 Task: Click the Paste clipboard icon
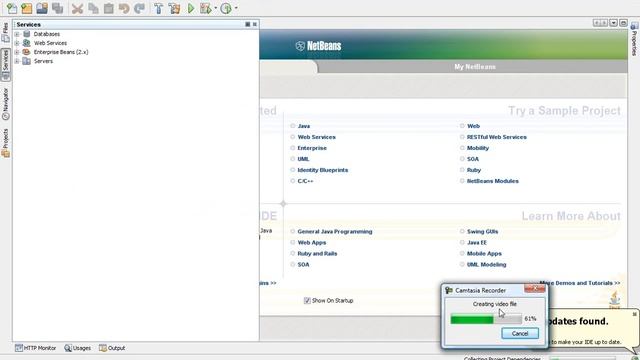[x=109, y=8]
